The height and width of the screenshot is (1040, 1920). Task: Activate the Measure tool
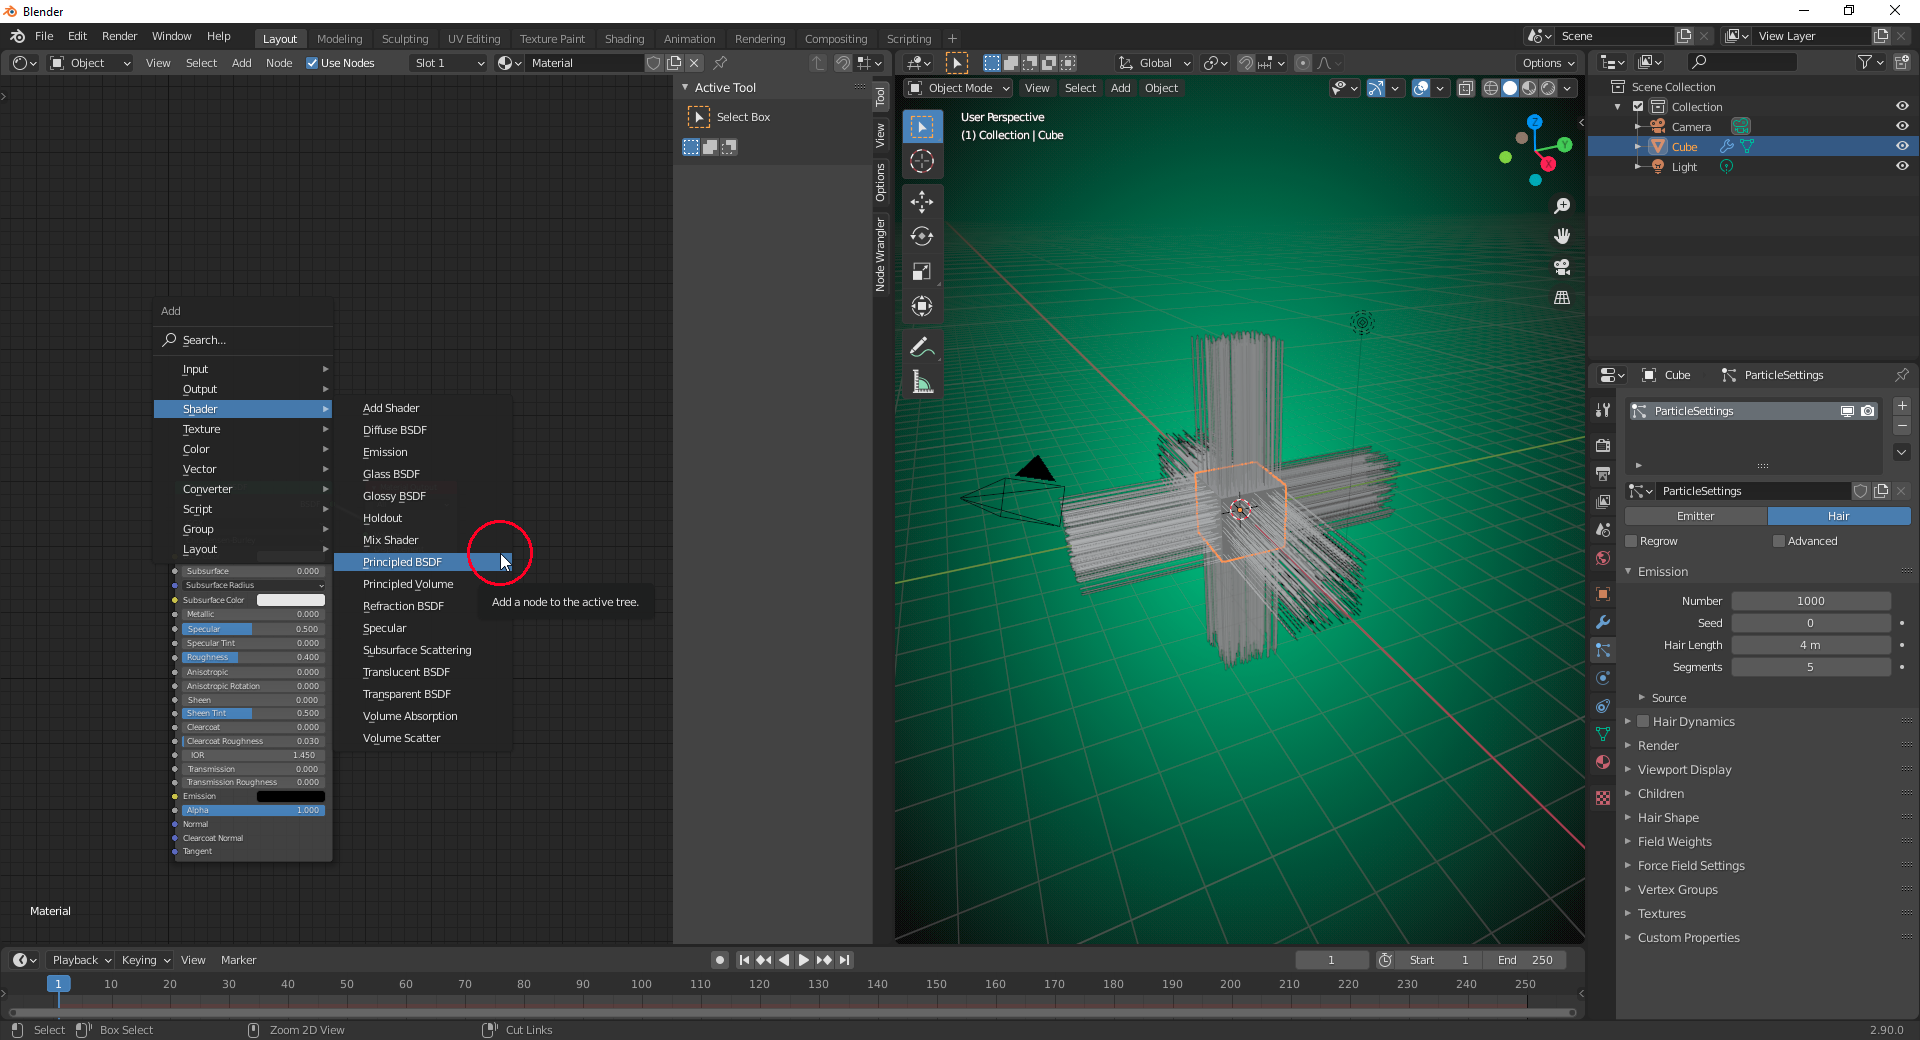pyautogui.click(x=922, y=381)
